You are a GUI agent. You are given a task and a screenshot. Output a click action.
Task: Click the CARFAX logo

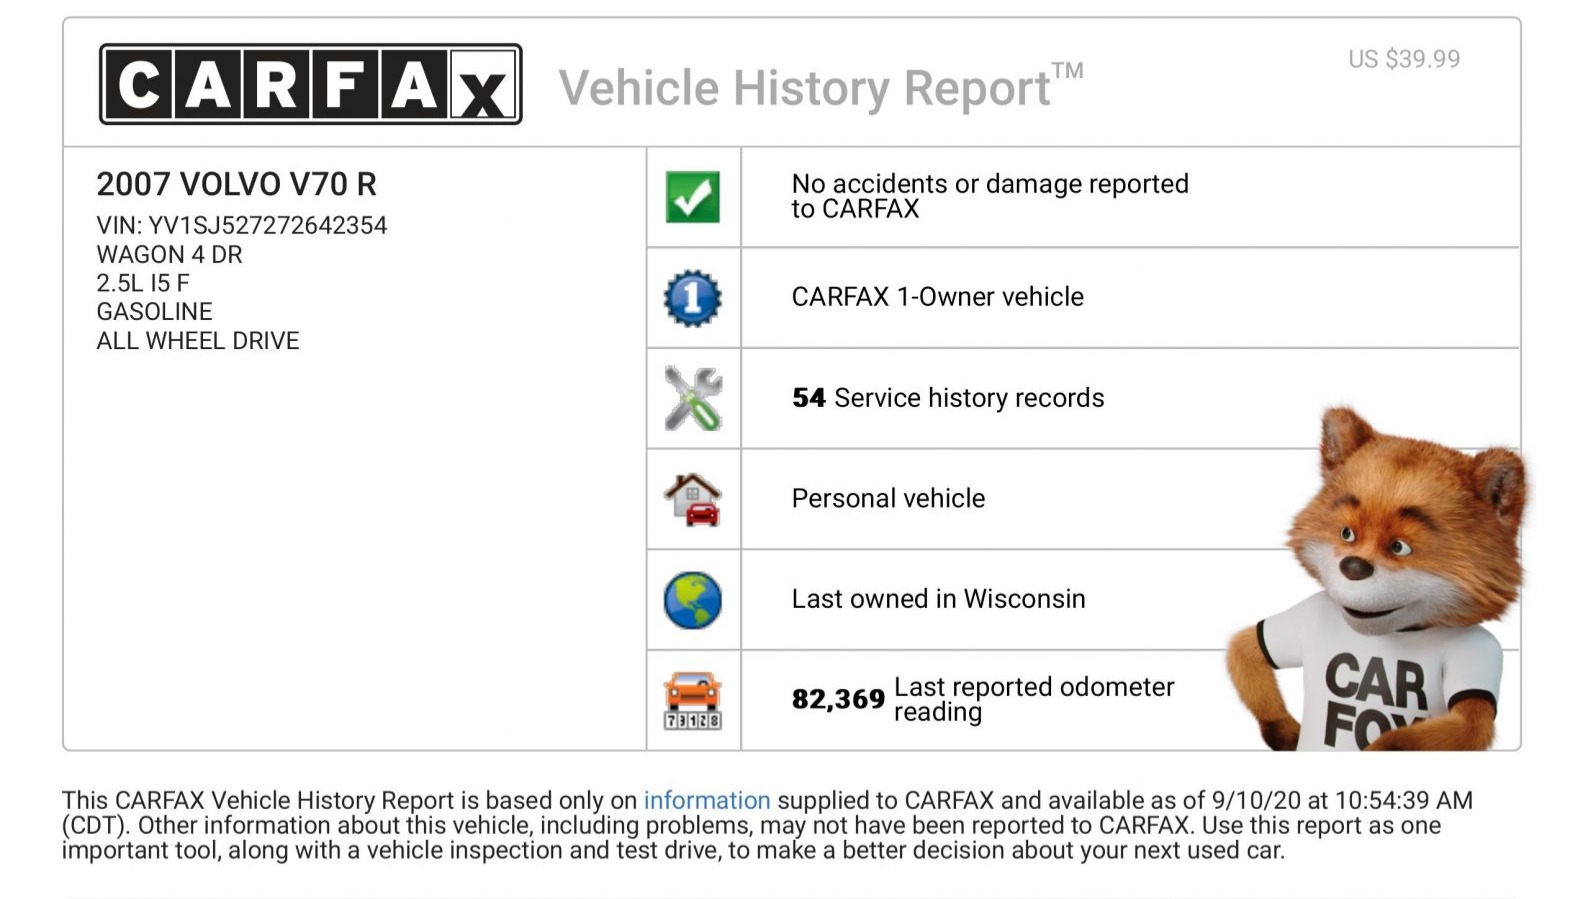310,84
